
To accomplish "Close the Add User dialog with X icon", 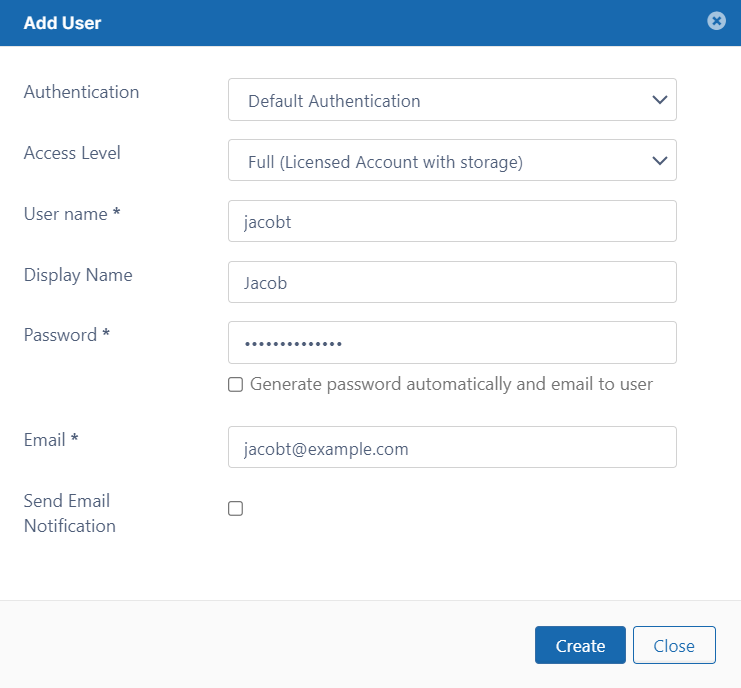I will 716,21.
